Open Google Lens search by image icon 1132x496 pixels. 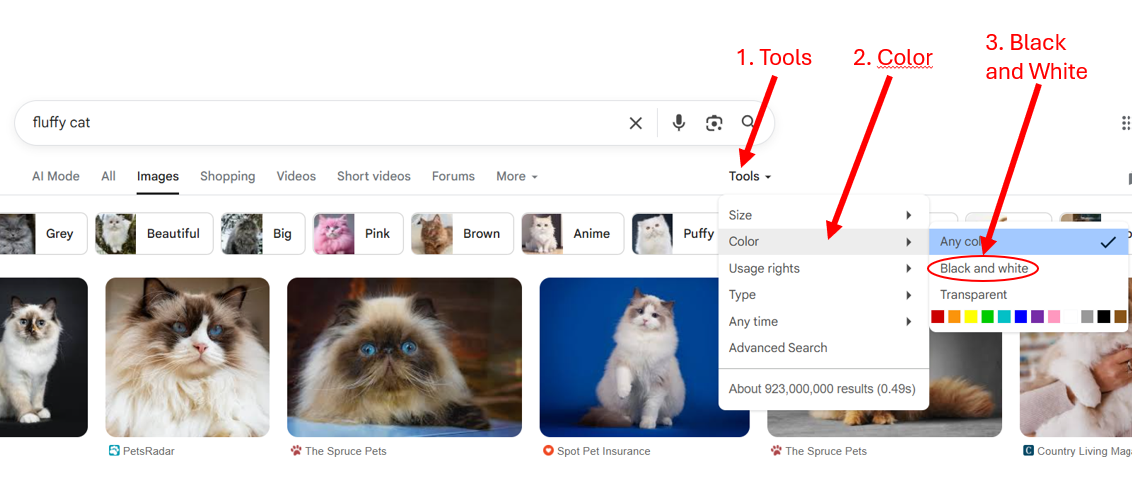[x=714, y=123]
